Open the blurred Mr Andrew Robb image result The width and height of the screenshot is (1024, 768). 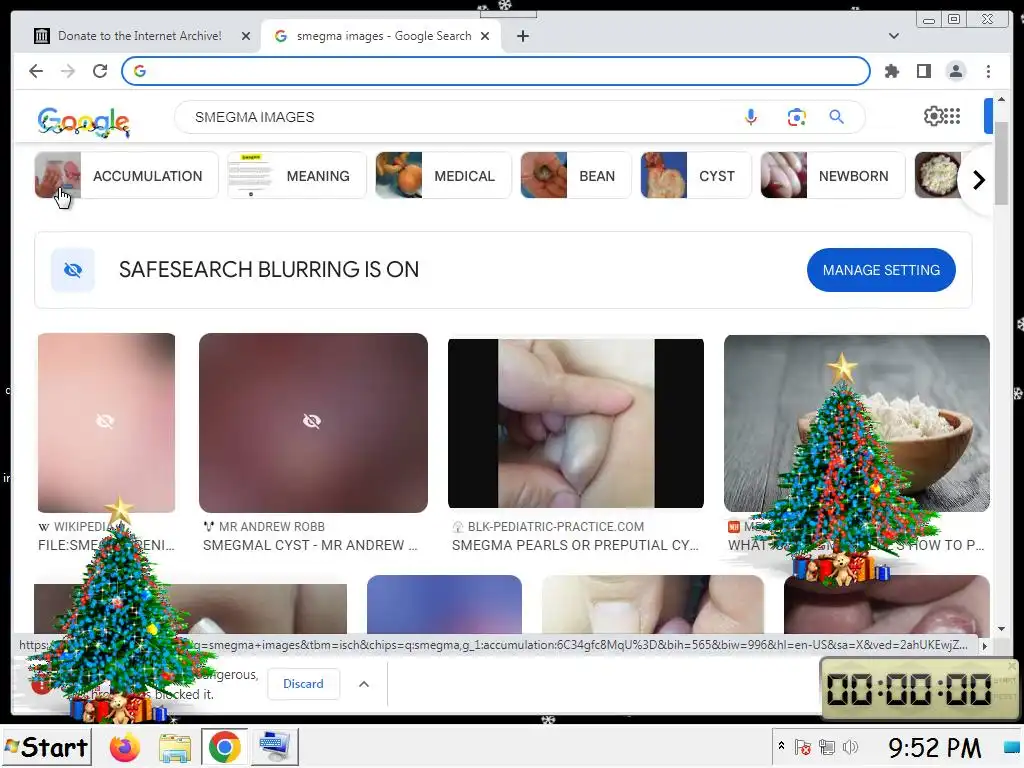[313, 423]
